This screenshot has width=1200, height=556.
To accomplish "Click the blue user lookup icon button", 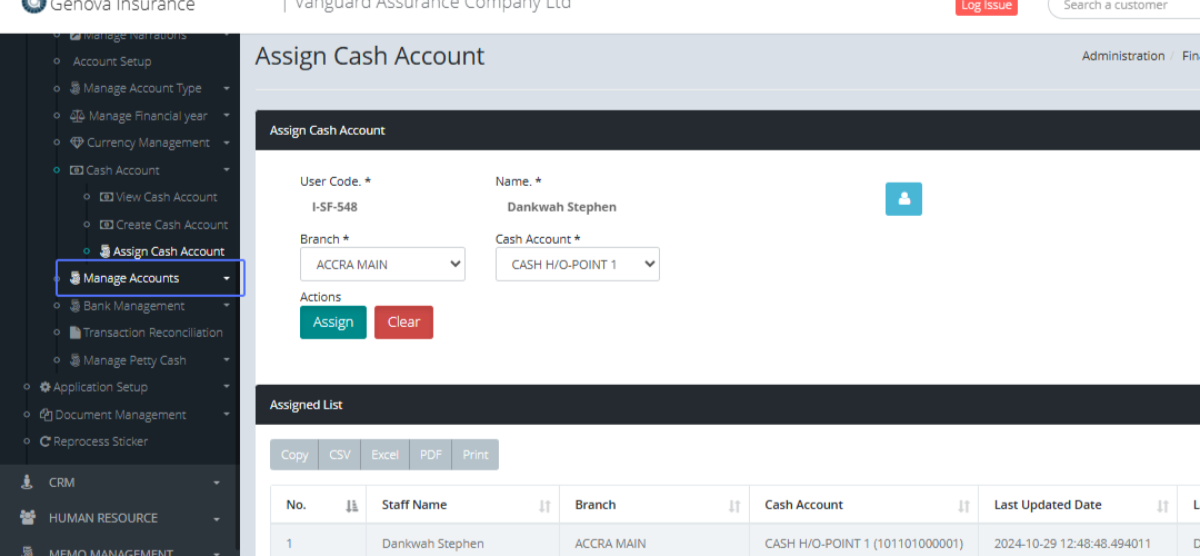I will (x=903, y=199).
